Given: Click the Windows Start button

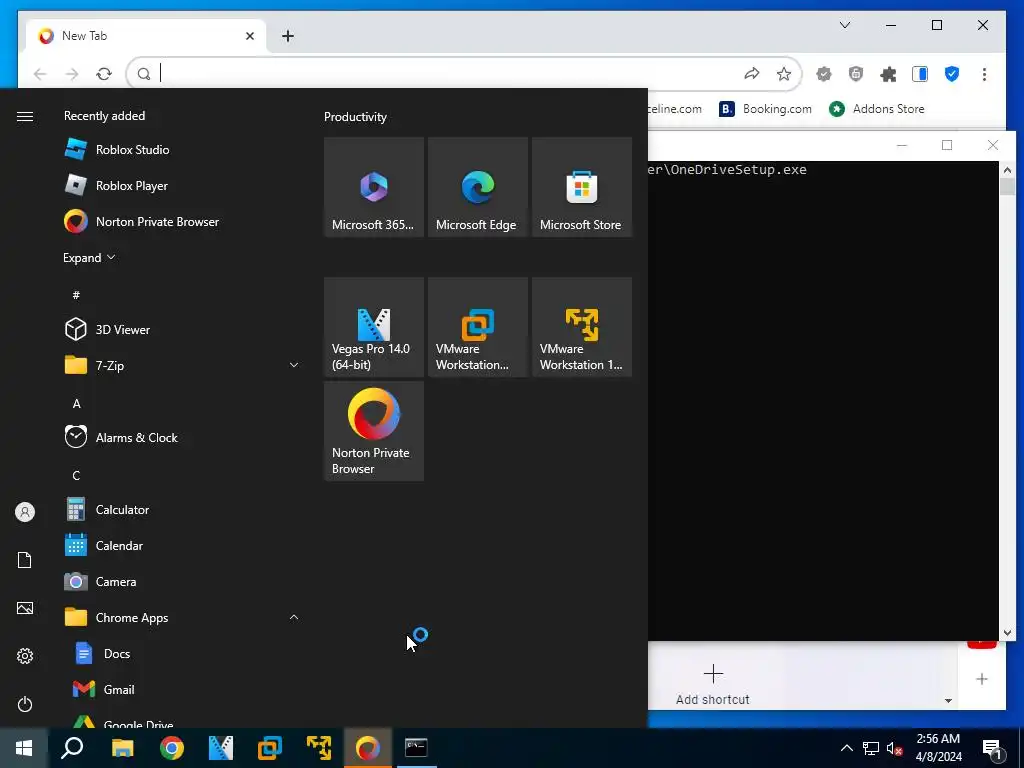Looking at the screenshot, I should 24,748.
